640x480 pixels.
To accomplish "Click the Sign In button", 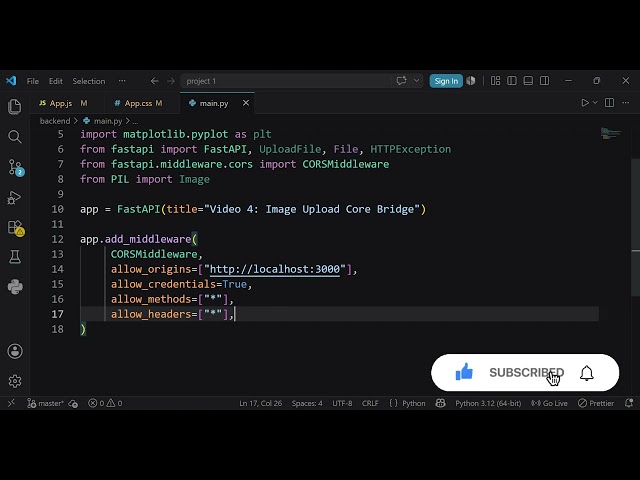I will point(446,81).
